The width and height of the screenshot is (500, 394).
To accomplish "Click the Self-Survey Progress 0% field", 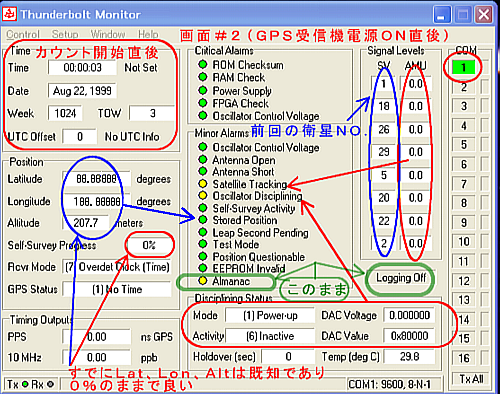I will click(x=149, y=245).
